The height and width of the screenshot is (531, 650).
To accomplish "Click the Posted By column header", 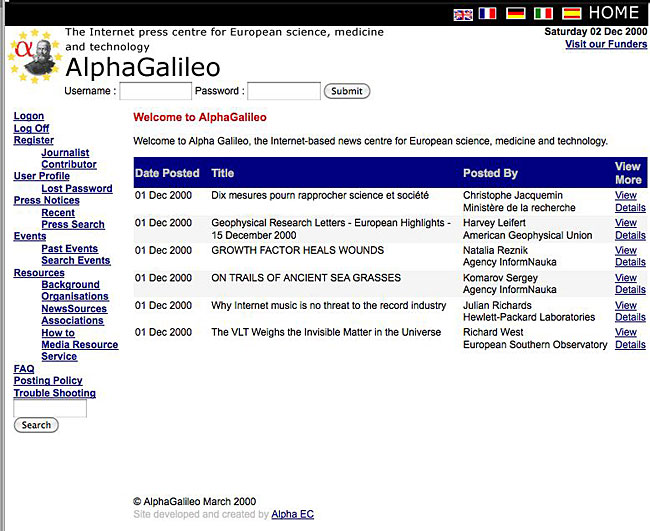I will point(490,173).
